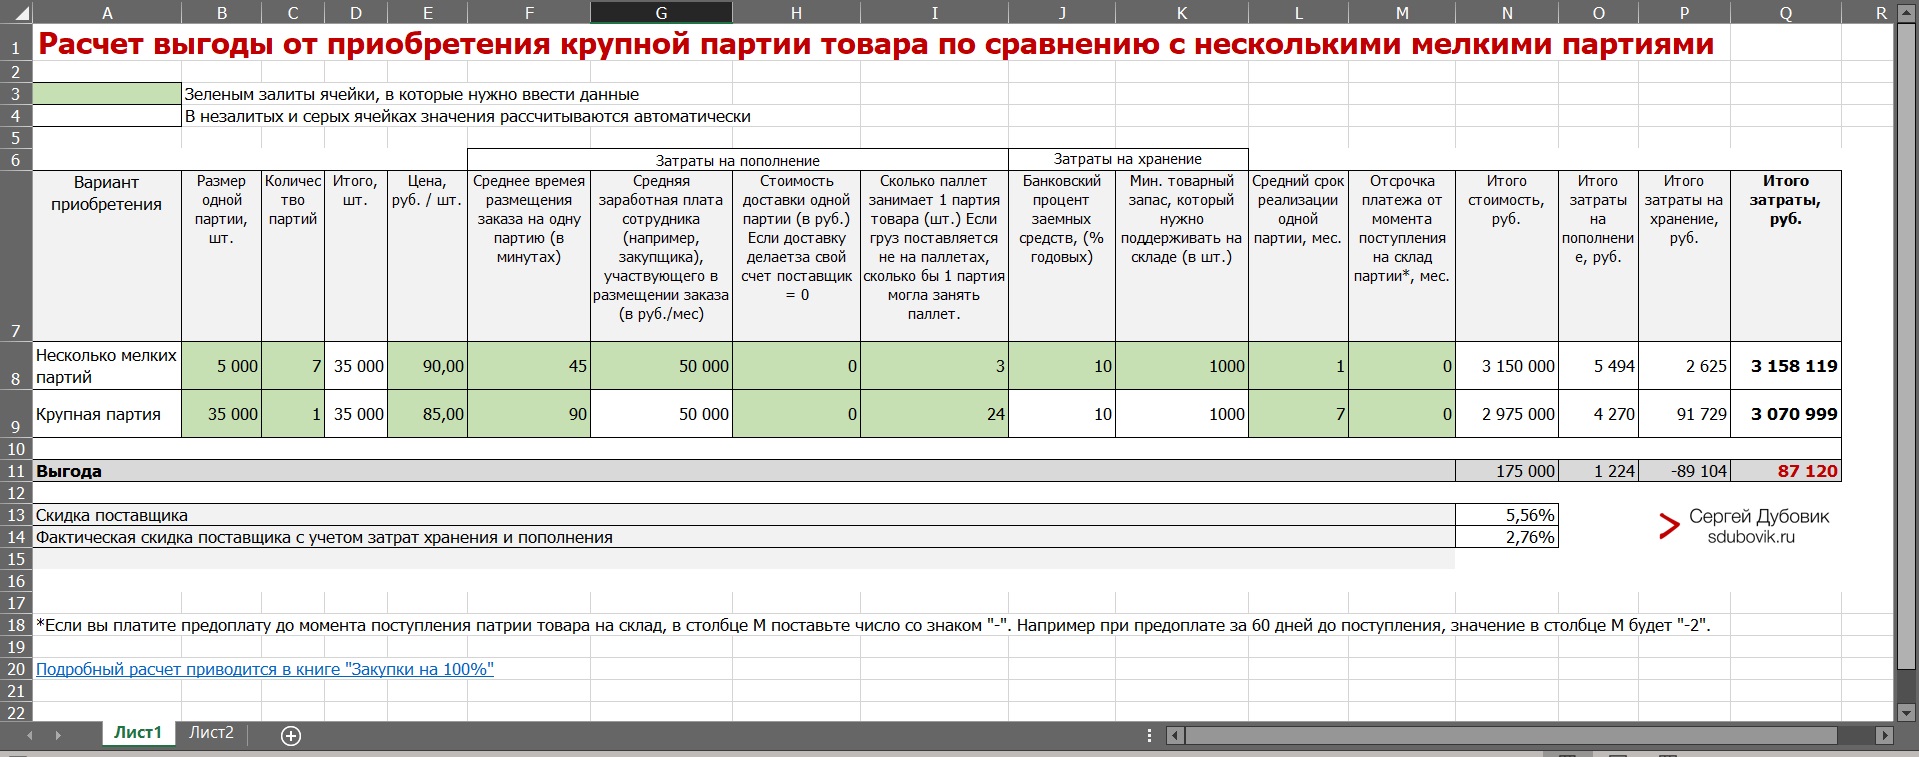Select row 20 header

pos(16,669)
